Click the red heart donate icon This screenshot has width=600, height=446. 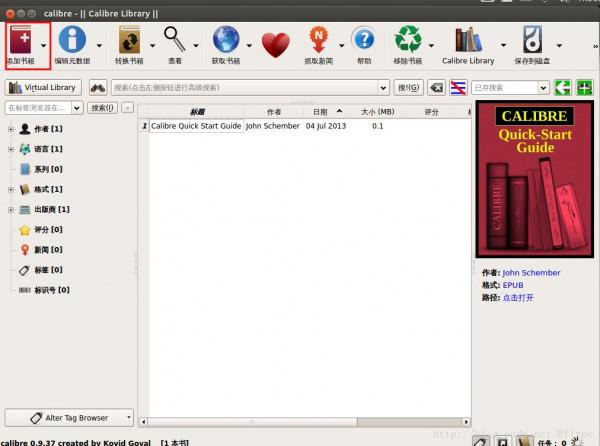pyautogui.click(x=275, y=43)
